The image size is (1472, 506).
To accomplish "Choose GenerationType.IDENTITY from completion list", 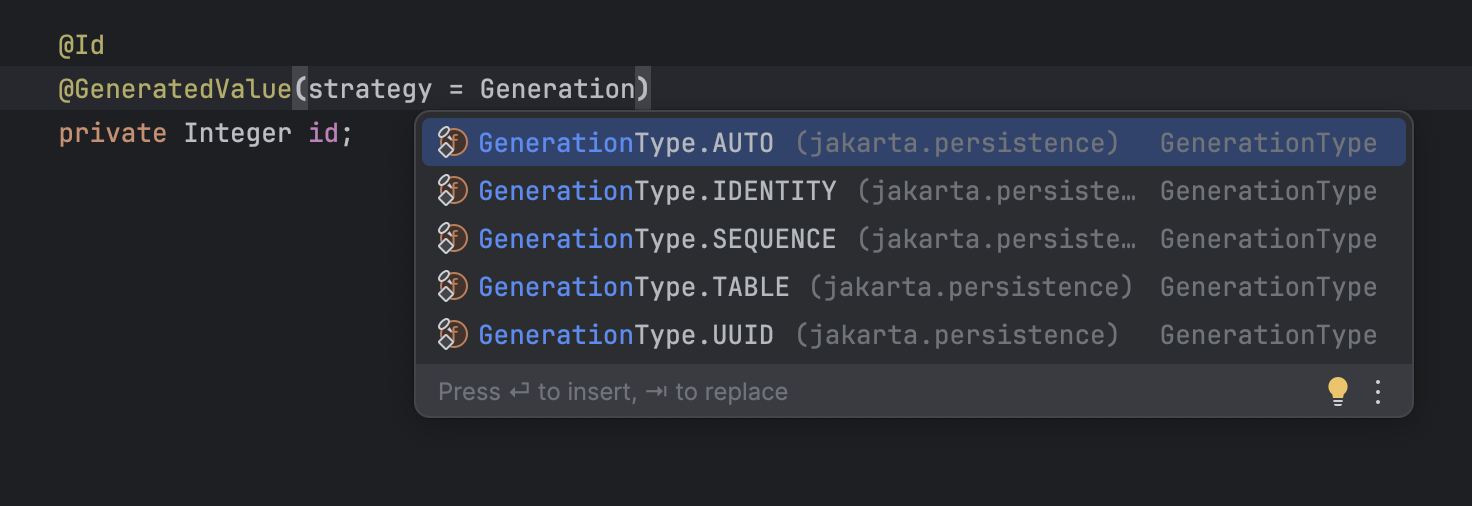I will (657, 191).
